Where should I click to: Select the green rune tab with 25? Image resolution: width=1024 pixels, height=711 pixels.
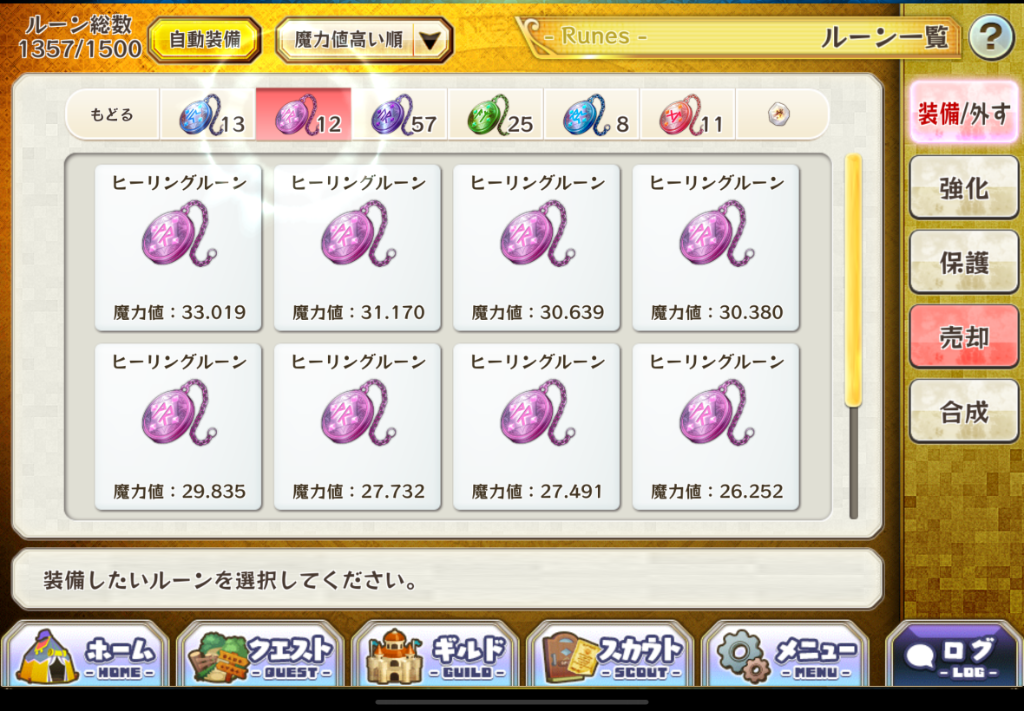tap(496, 115)
